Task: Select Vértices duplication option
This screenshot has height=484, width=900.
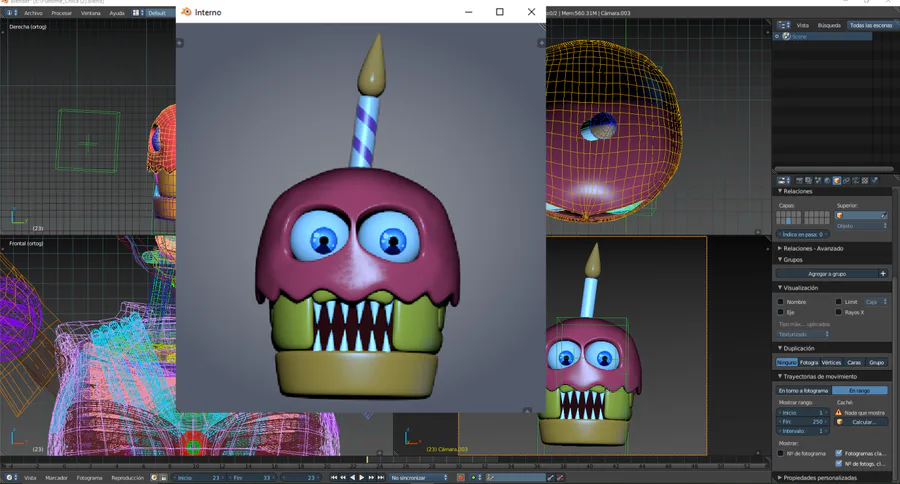Action: click(831, 363)
